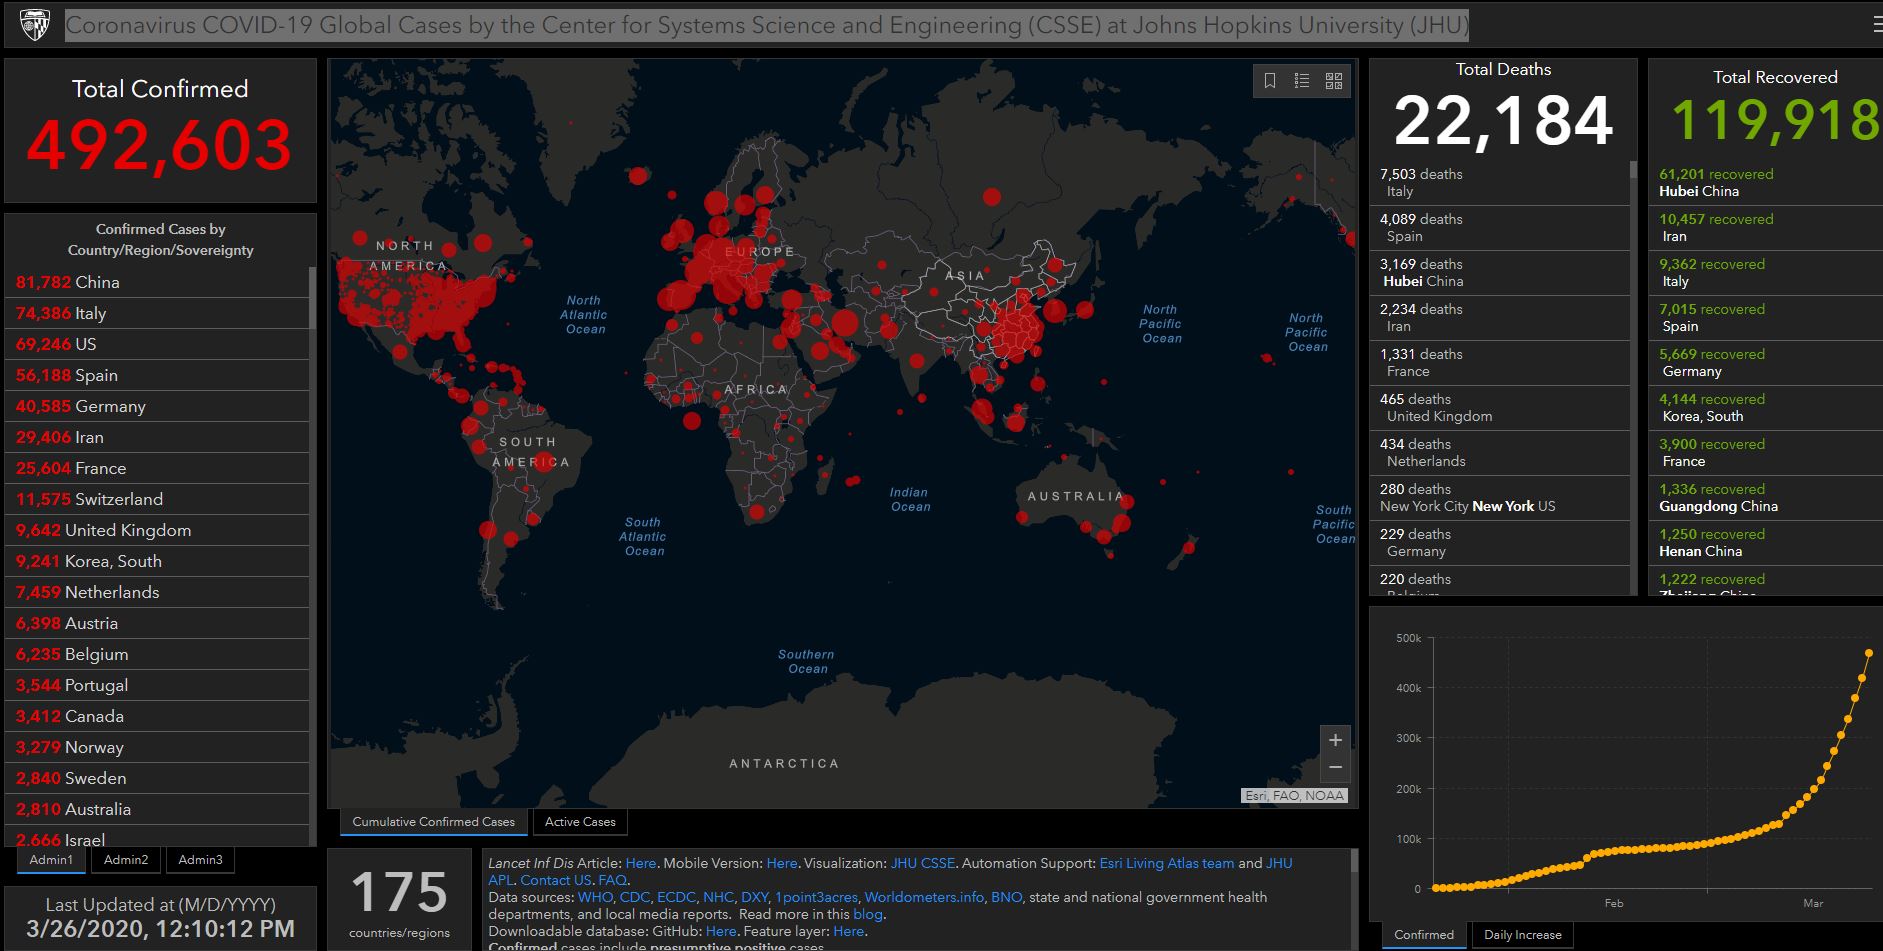1883x951 pixels.
Task: Open the FAQ link
Action: [x=612, y=880]
